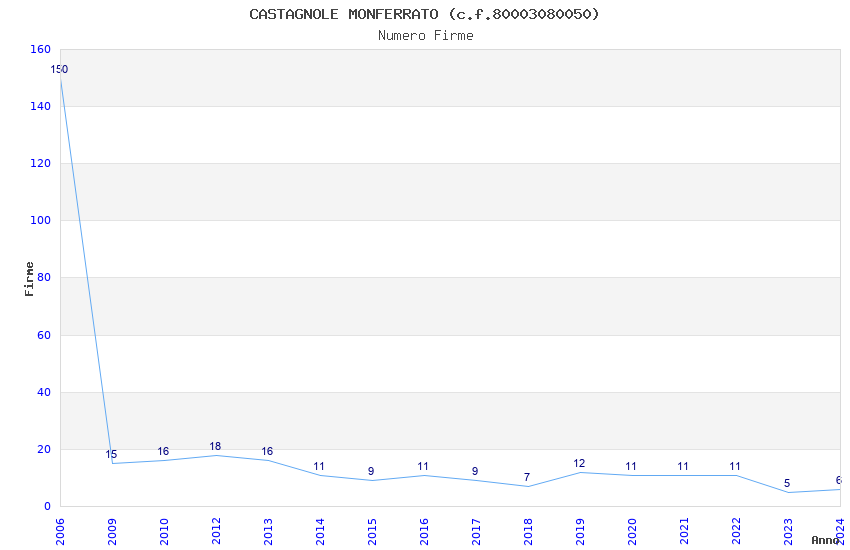The image size is (850, 550).
Task: Click the x-axis year 2014
Action: click(x=320, y=532)
